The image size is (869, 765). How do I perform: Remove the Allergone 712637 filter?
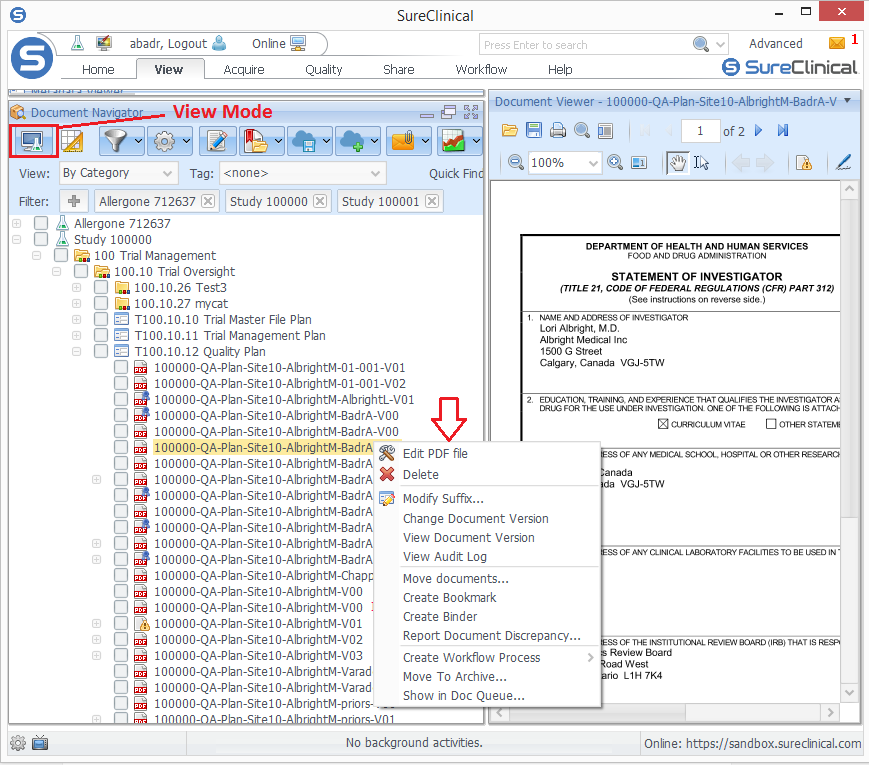point(207,201)
